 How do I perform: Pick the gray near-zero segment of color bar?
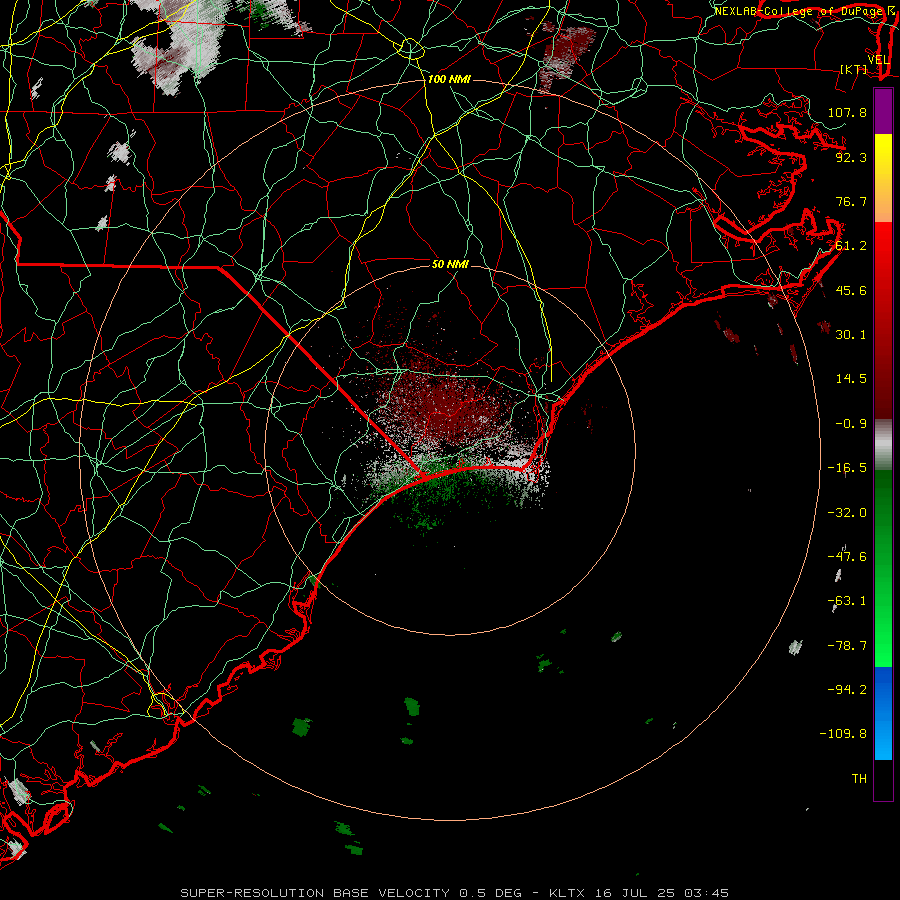click(883, 444)
